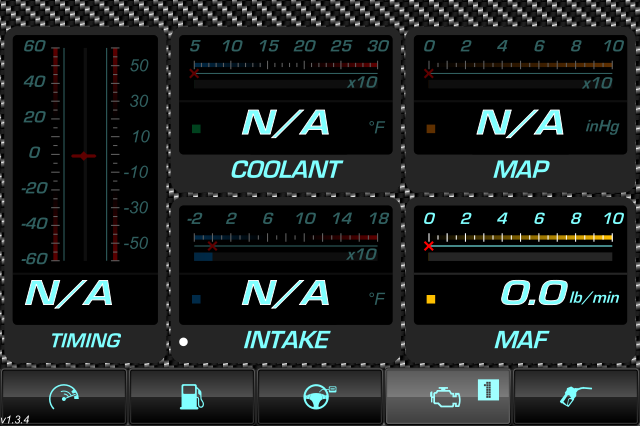Click the yellow MAF scale bar
The width and height of the screenshot is (640, 426).
point(520,237)
